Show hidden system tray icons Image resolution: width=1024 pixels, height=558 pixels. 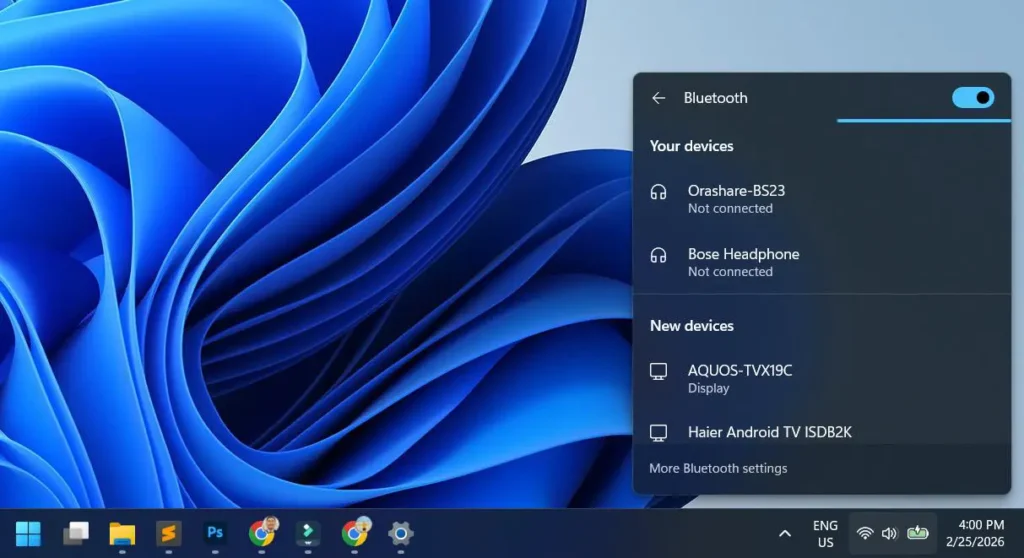(x=785, y=534)
